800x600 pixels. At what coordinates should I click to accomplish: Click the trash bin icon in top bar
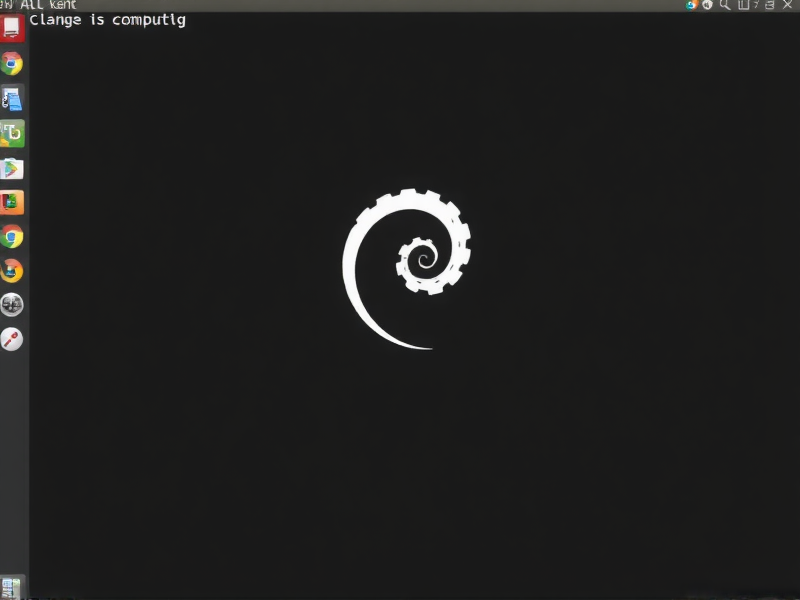pyautogui.click(x=741, y=5)
